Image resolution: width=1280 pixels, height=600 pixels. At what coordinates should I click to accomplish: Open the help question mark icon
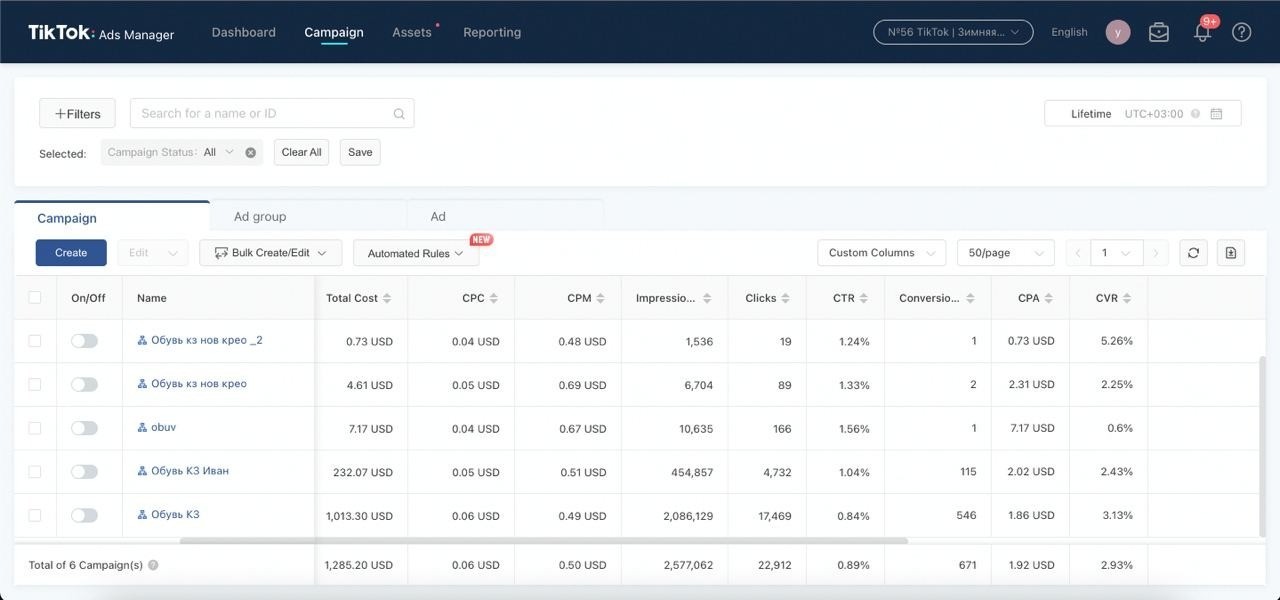tap(1241, 32)
